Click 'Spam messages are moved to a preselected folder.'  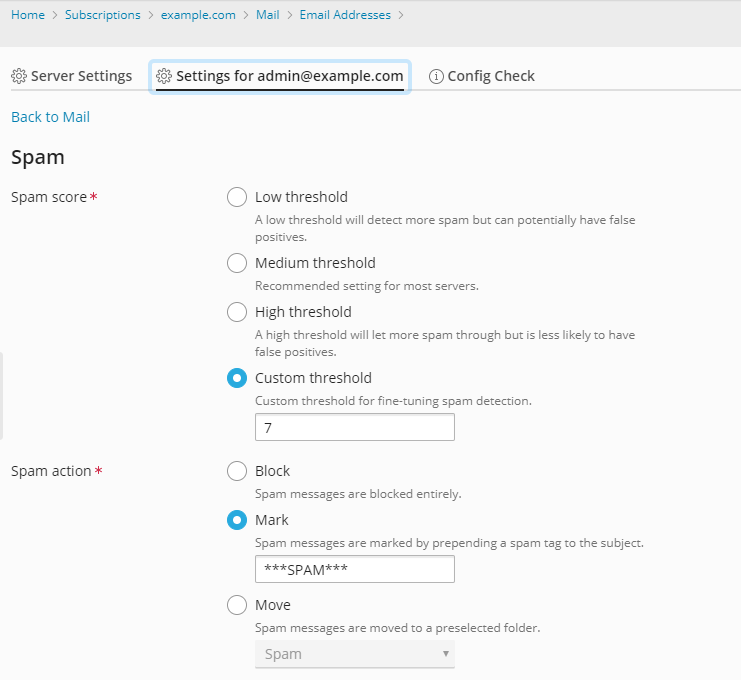397,628
